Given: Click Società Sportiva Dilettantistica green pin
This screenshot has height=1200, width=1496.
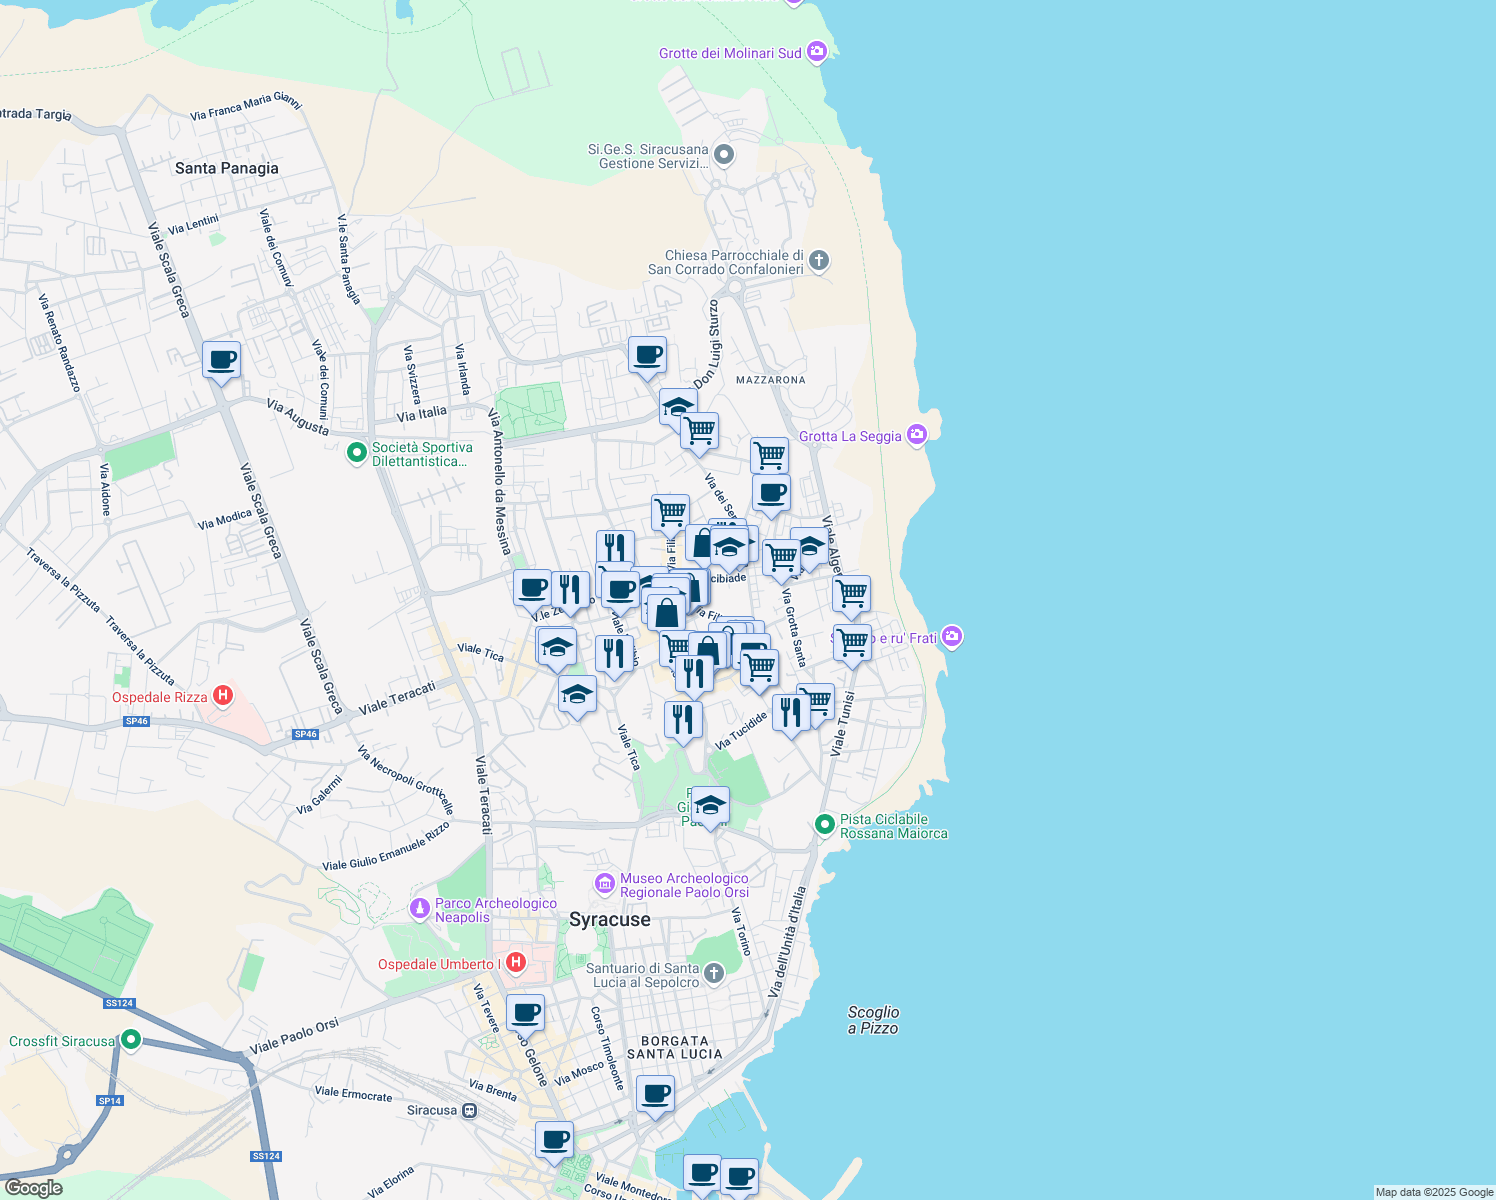Looking at the screenshot, I should [x=356, y=453].
